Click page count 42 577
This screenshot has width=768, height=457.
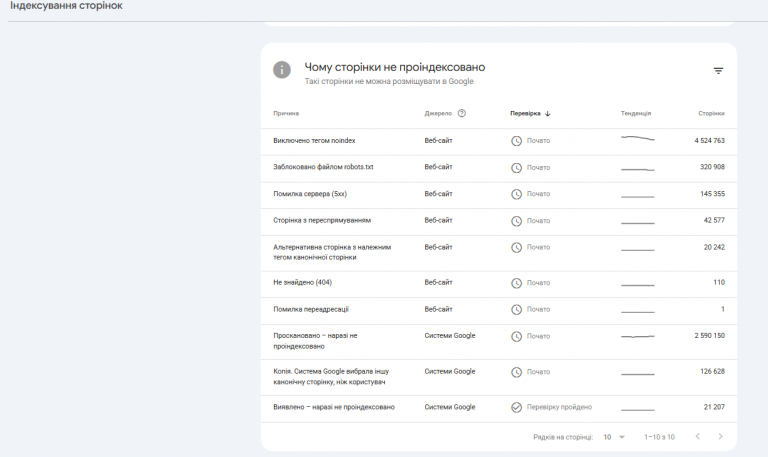click(x=714, y=220)
